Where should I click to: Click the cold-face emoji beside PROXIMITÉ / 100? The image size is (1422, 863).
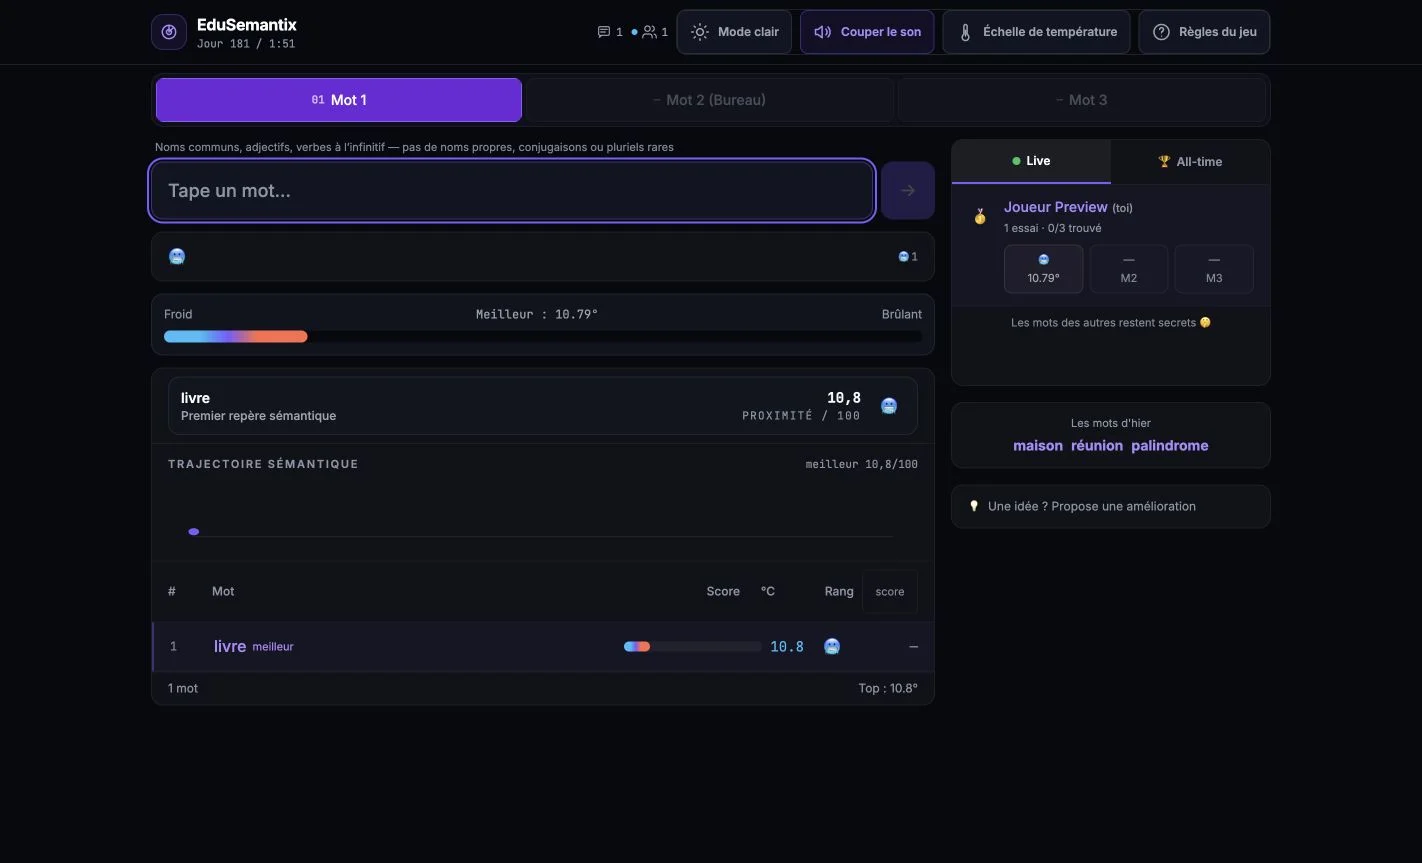coord(889,406)
